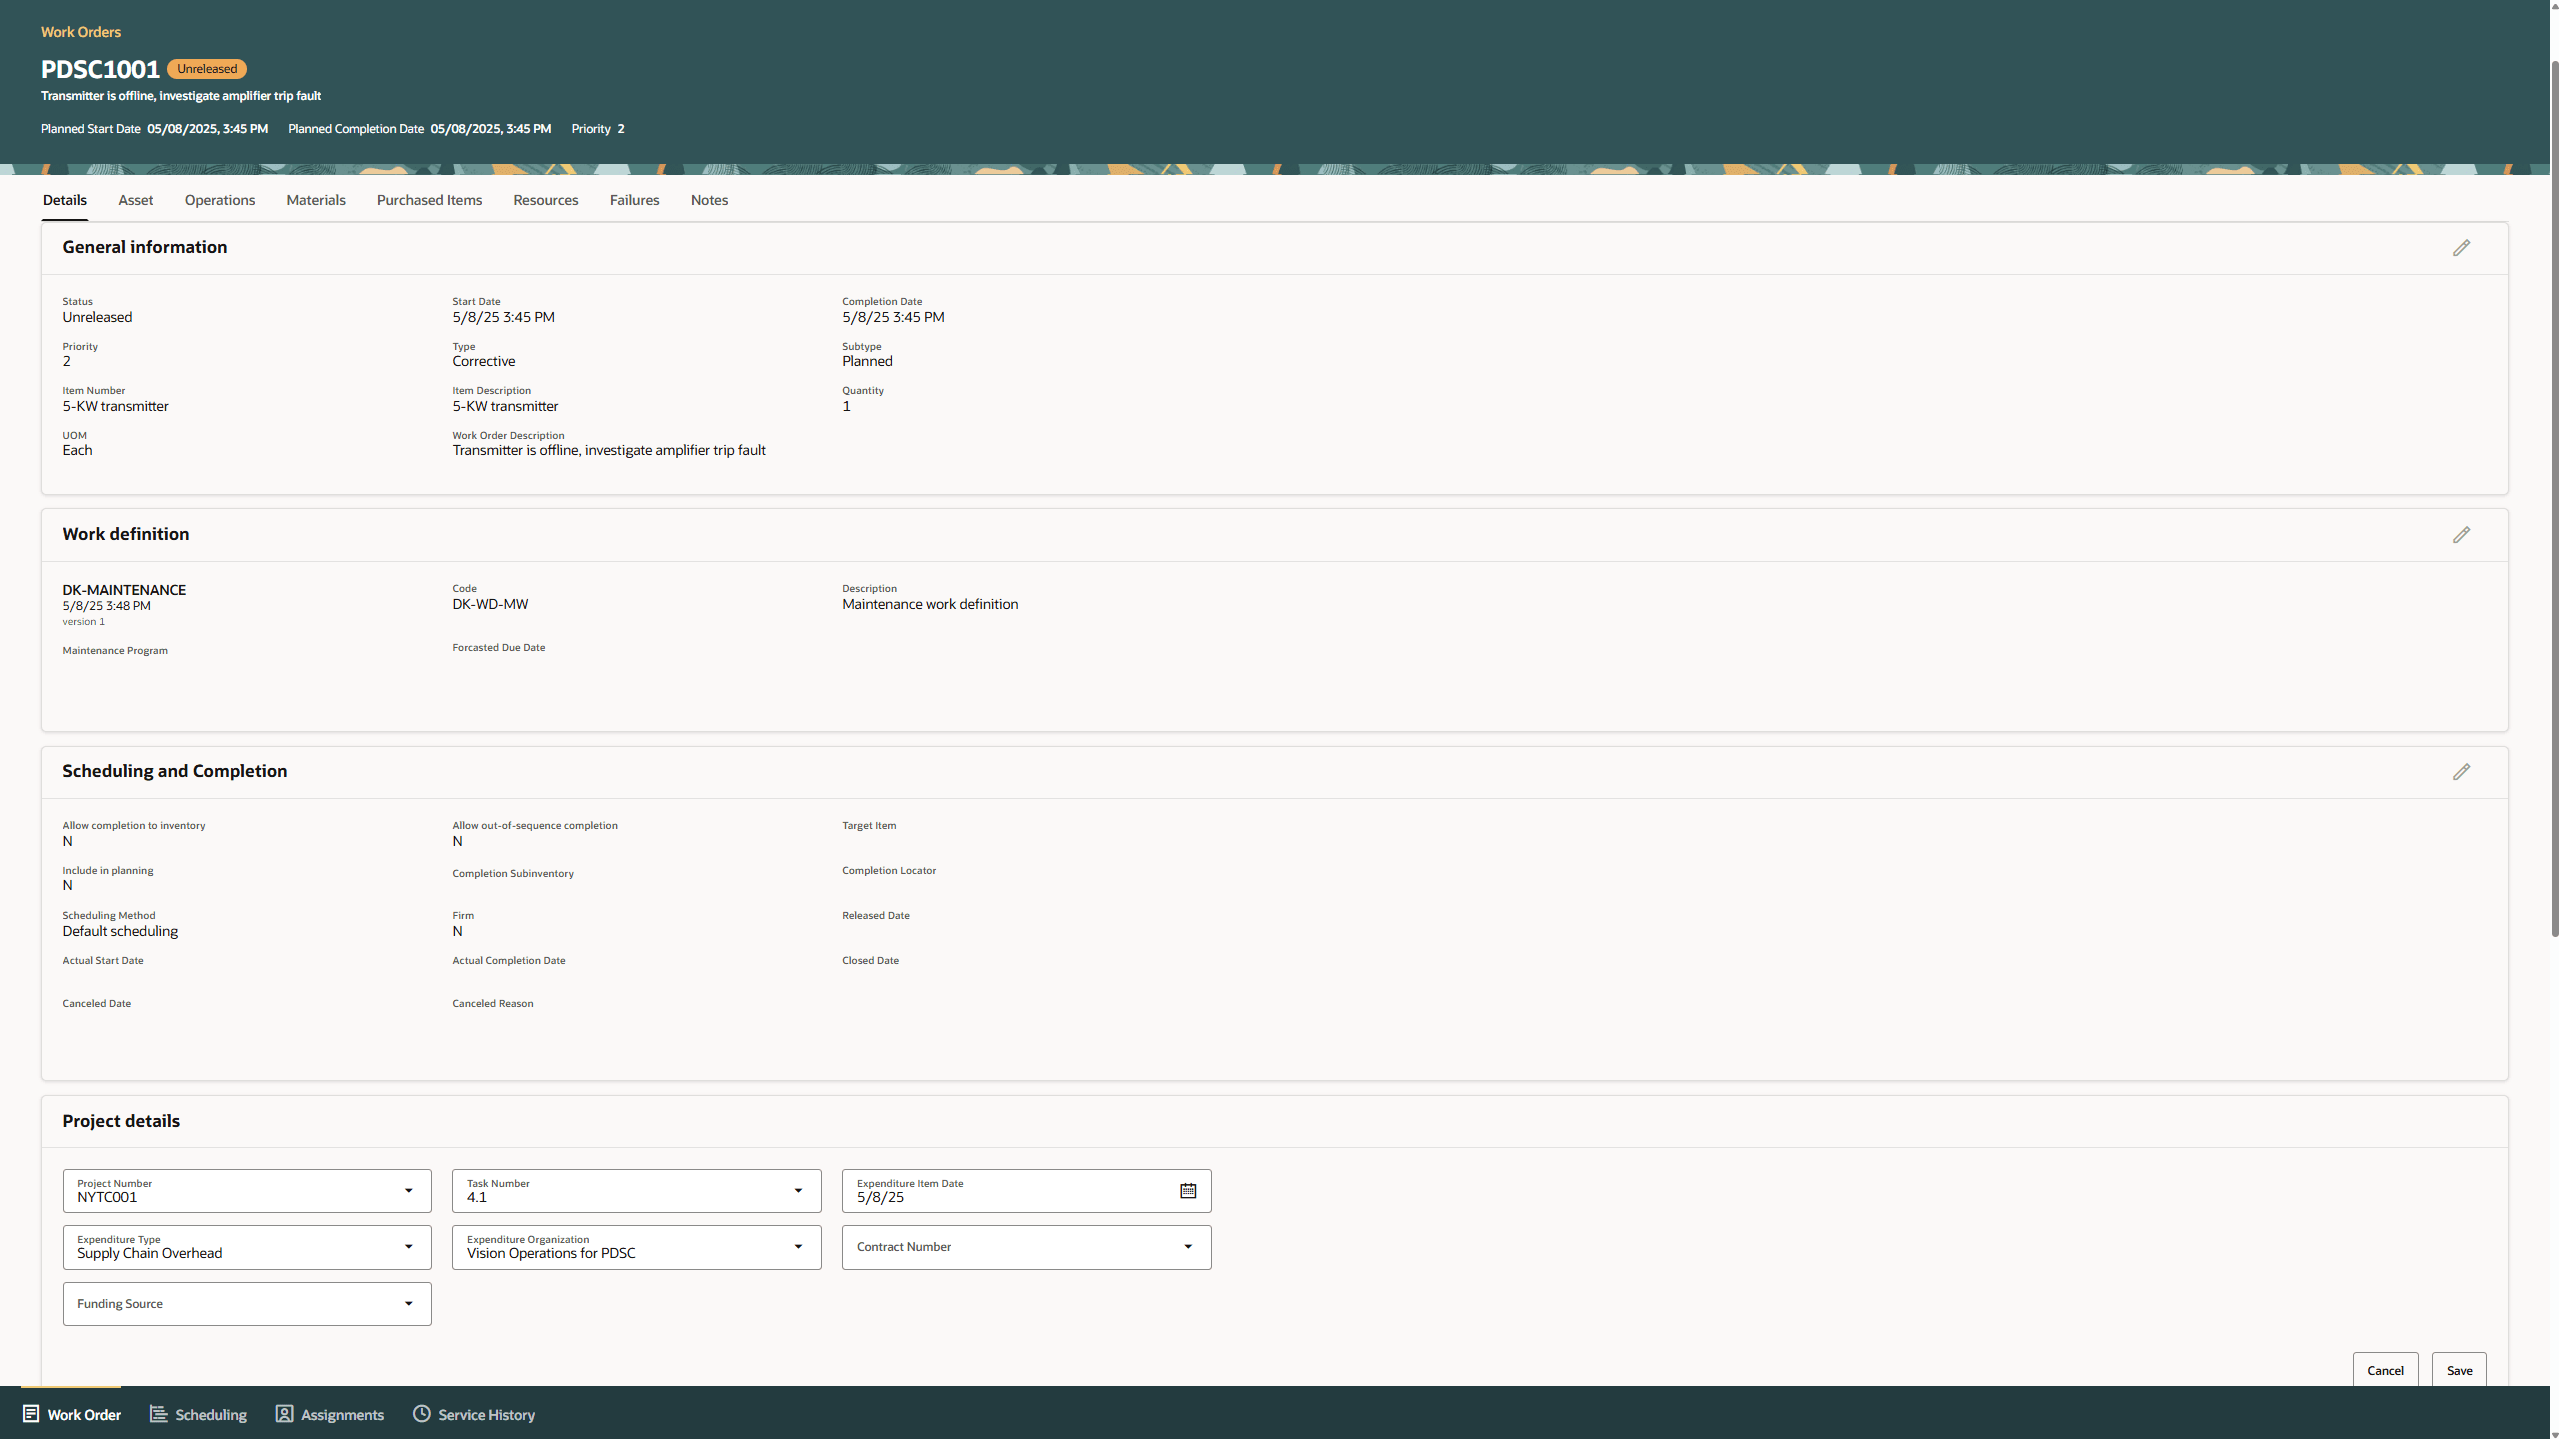Viewport: 2559px width, 1439px height.
Task: Click the pencil icon to edit General information
Action: pyautogui.click(x=2462, y=248)
